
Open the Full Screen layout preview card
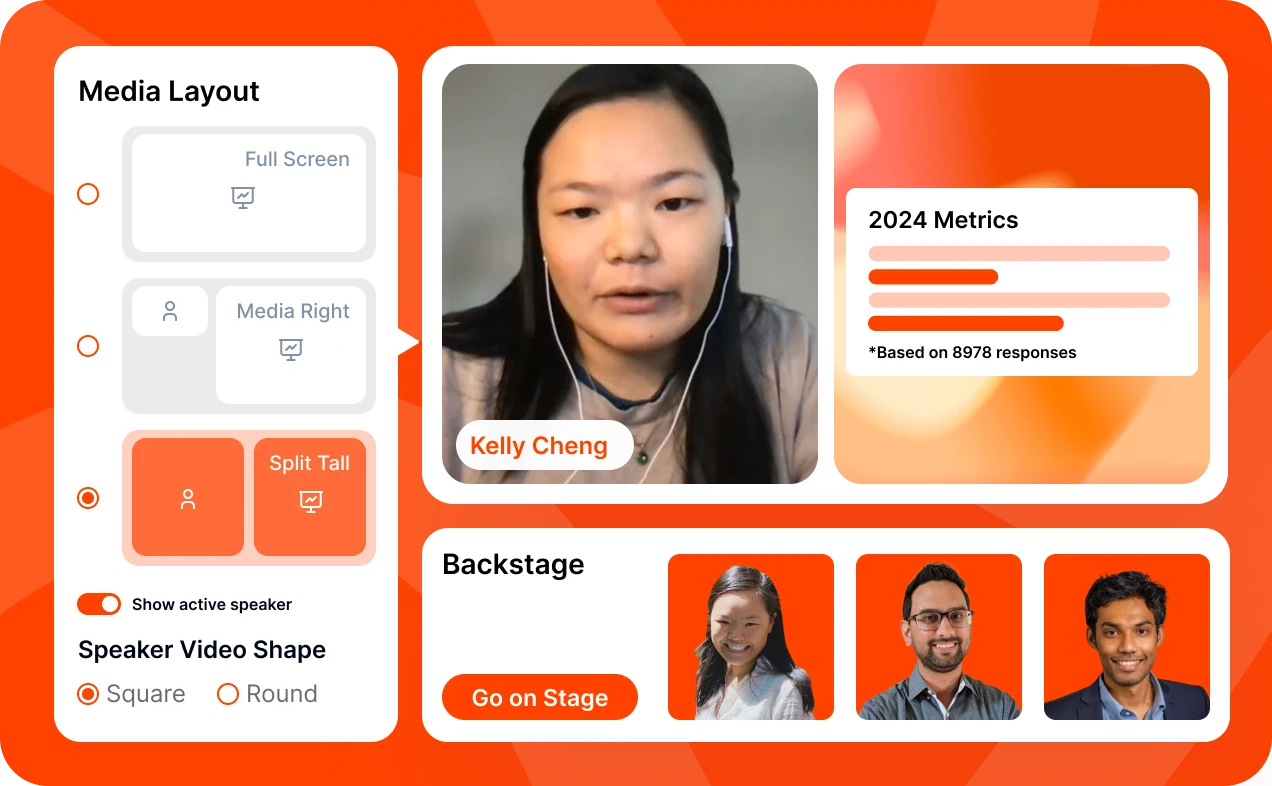pyautogui.click(x=249, y=194)
